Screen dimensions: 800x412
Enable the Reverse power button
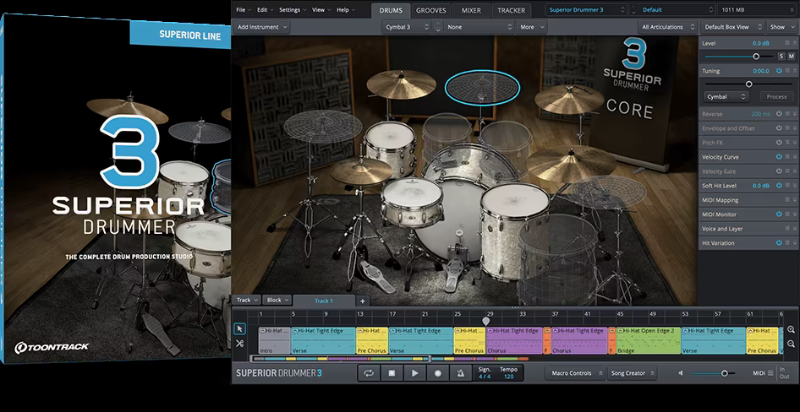pyautogui.click(x=779, y=114)
